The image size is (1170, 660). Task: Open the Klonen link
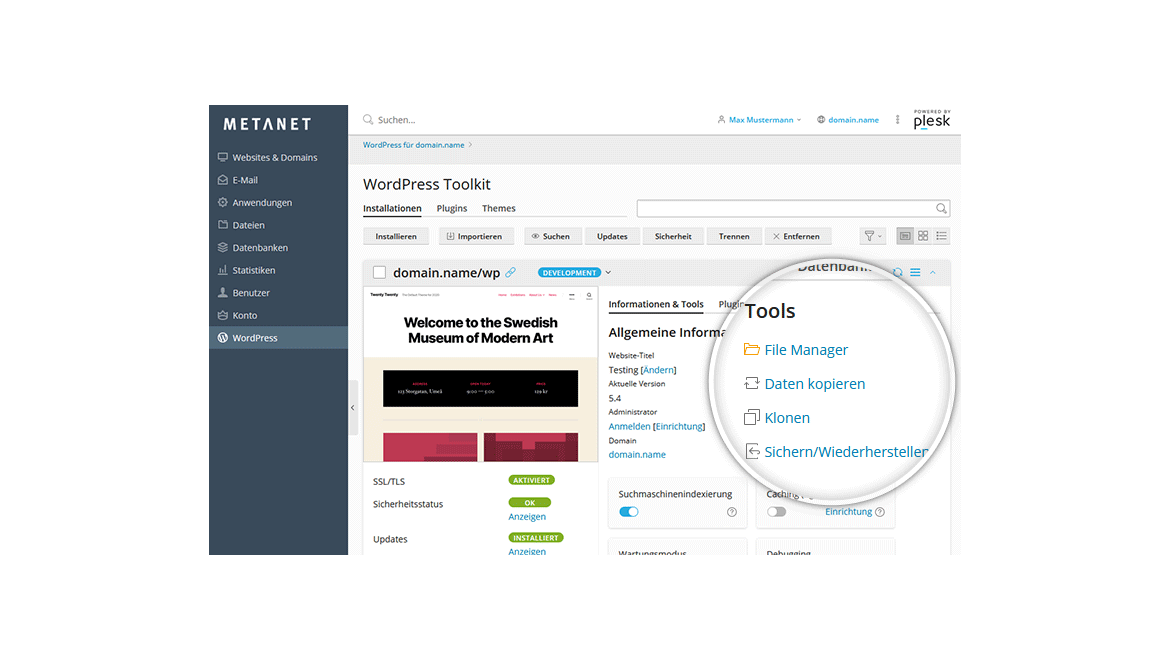pos(787,418)
